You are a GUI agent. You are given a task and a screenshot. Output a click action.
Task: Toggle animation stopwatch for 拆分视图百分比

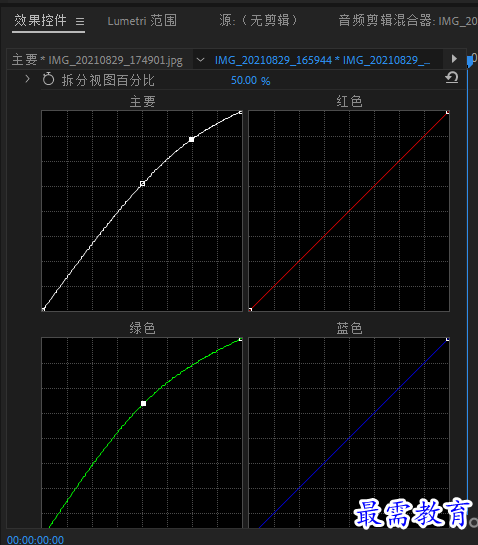pos(48,79)
